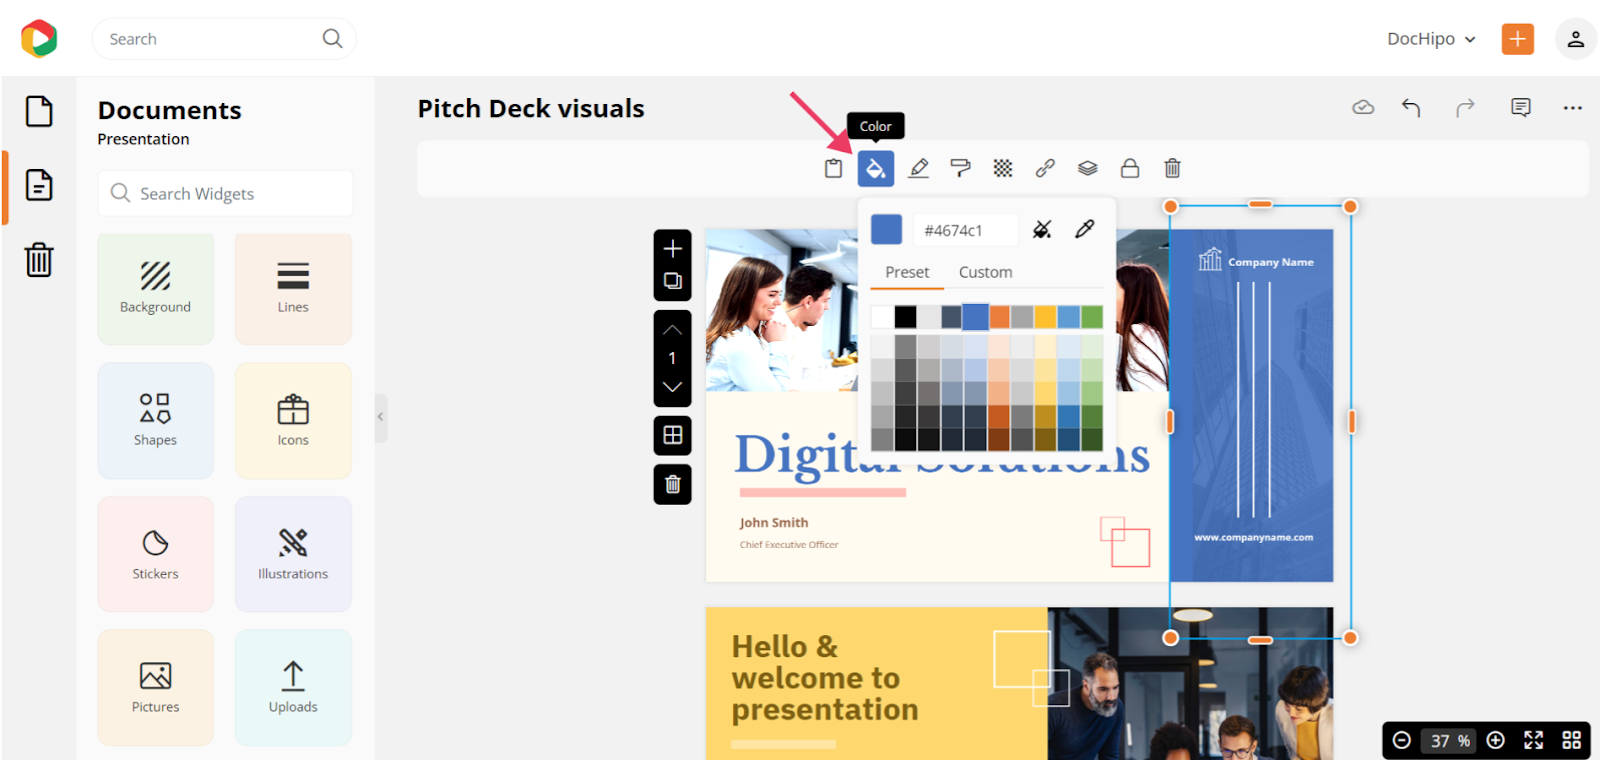Click the paste clipboard icon in toolbar
The image size is (1600, 760).
point(833,169)
